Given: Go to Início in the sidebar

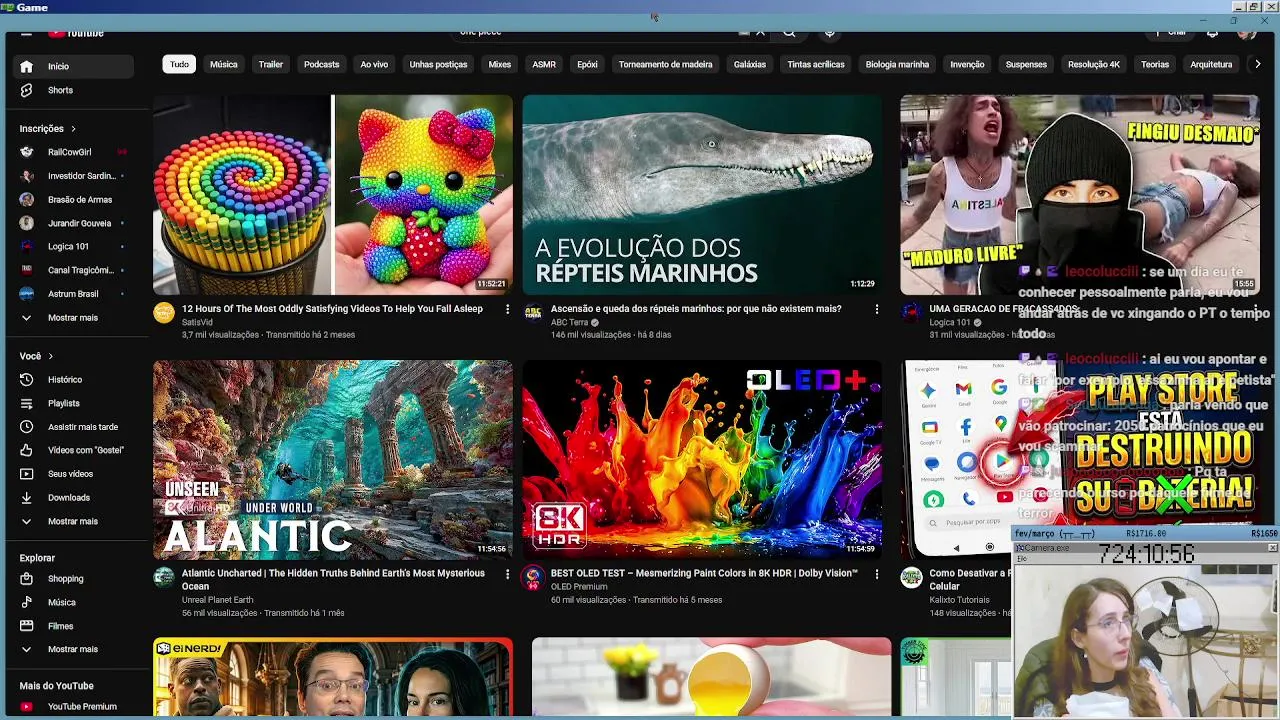Looking at the screenshot, I should tap(72, 66).
